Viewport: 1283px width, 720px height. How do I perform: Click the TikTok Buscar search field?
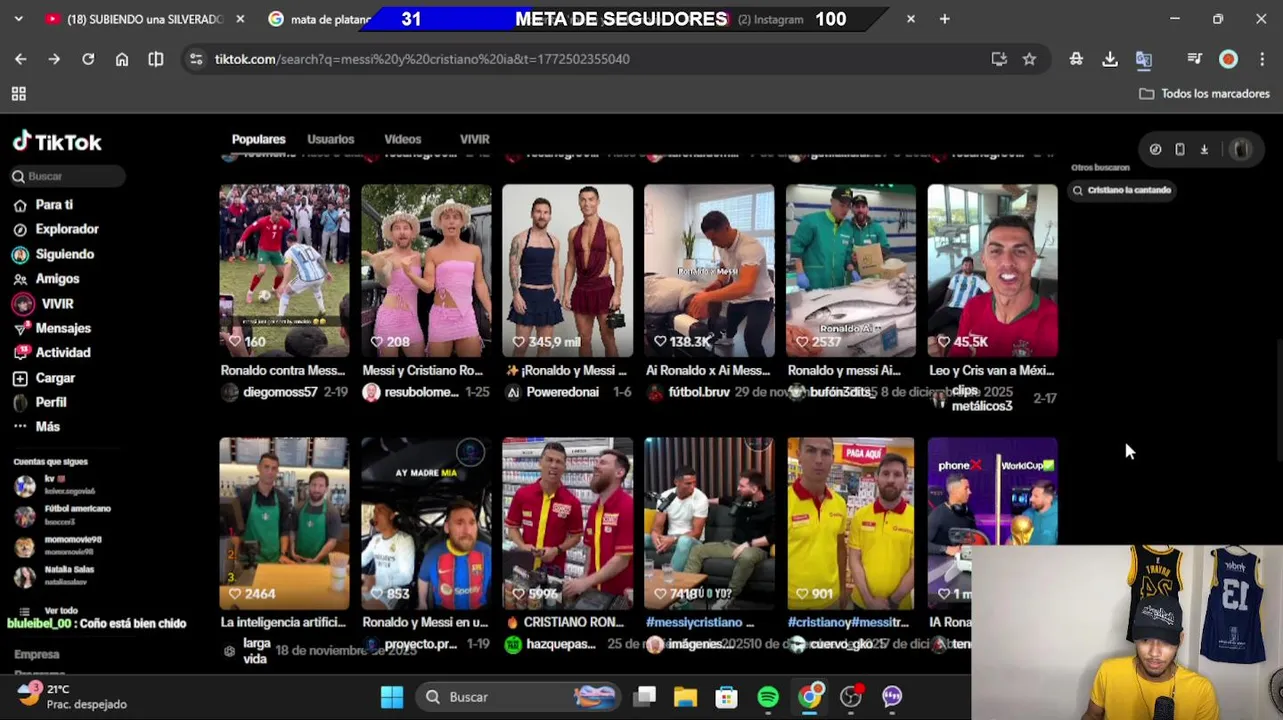point(67,176)
